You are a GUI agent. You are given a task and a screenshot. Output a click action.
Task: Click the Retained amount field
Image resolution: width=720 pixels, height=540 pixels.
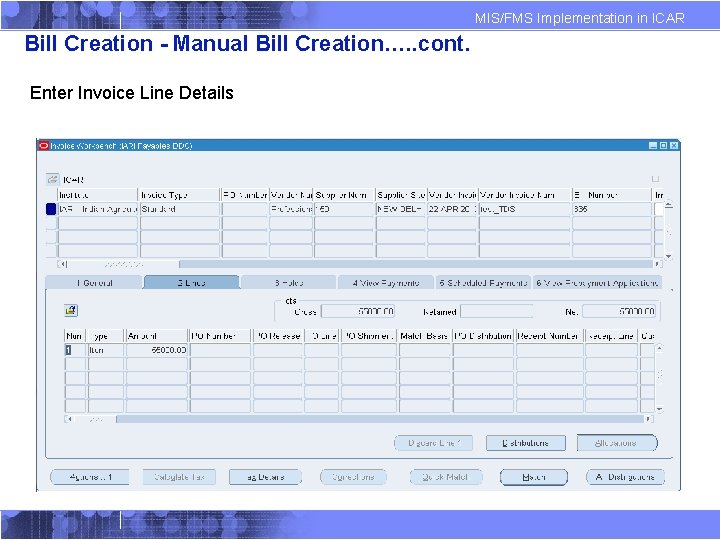497,311
